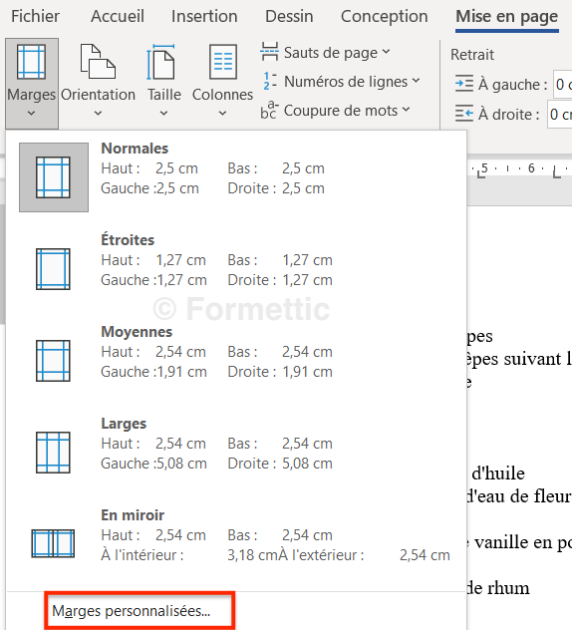Pick the En miroir margin icon
572x630 pixels.
[x=53, y=544]
